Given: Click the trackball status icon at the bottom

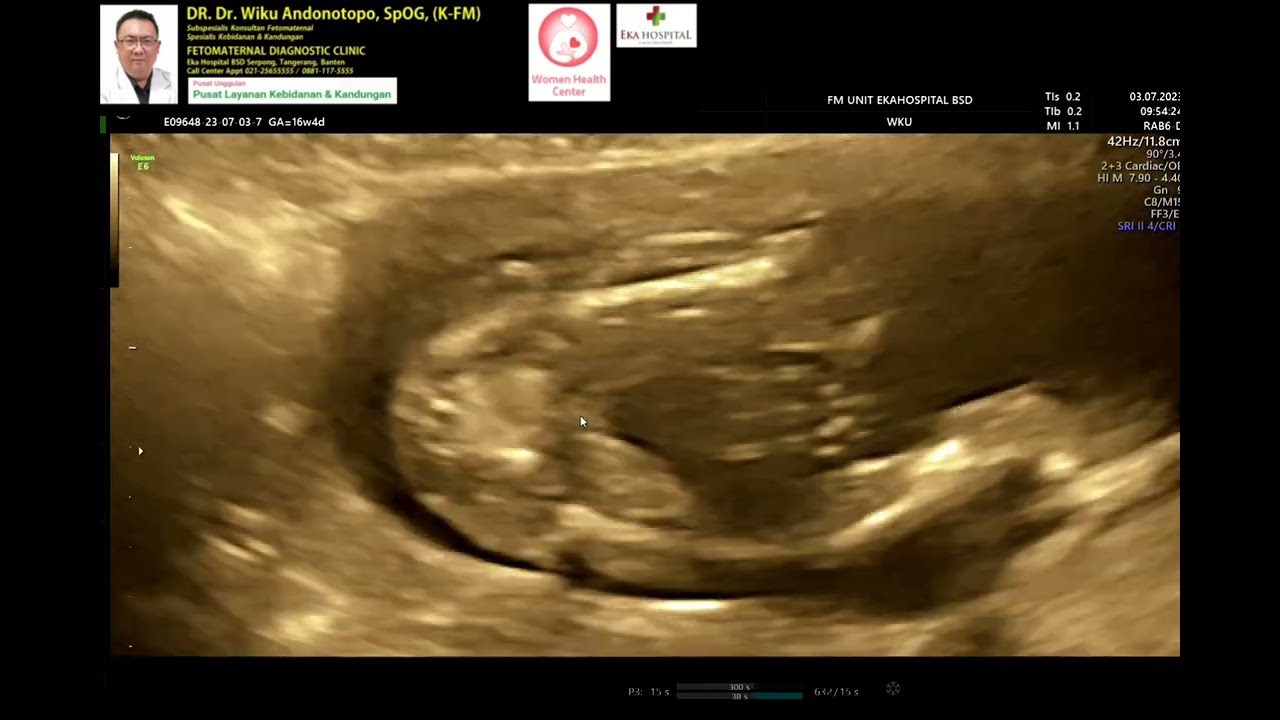Looking at the screenshot, I should point(893,689).
